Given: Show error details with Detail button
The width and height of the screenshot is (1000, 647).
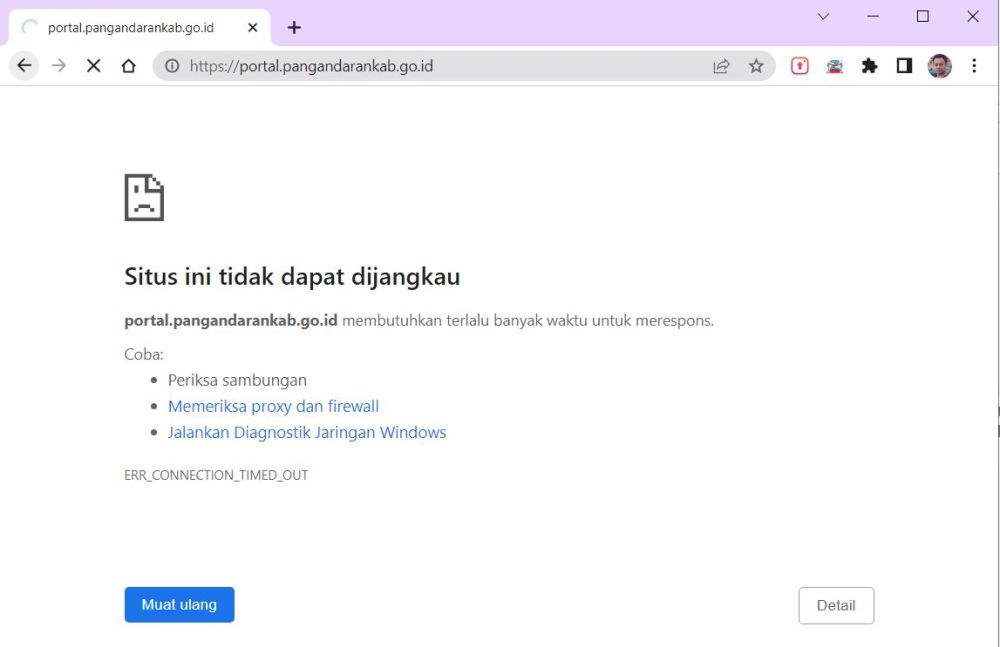Looking at the screenshot, I should (836, 605).
